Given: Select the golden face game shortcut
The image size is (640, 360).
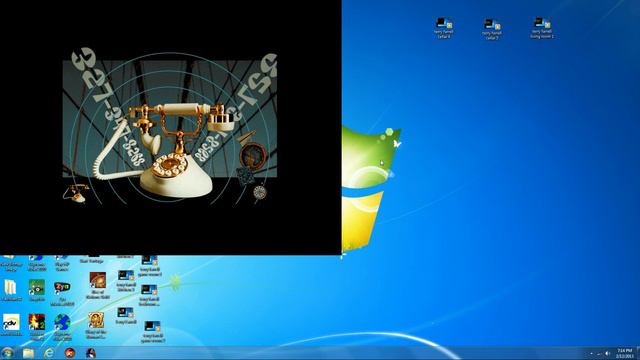Looking at the screenshot, I should click(x=96, y=325).
